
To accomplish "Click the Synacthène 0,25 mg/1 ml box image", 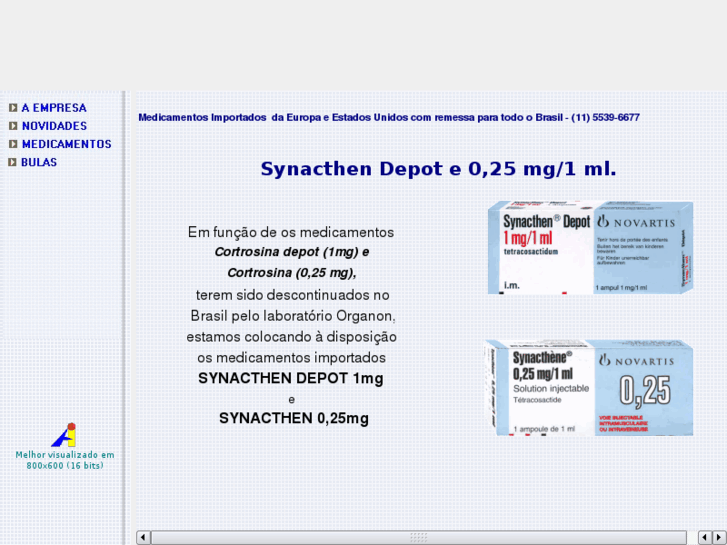I will pos(590,387).
